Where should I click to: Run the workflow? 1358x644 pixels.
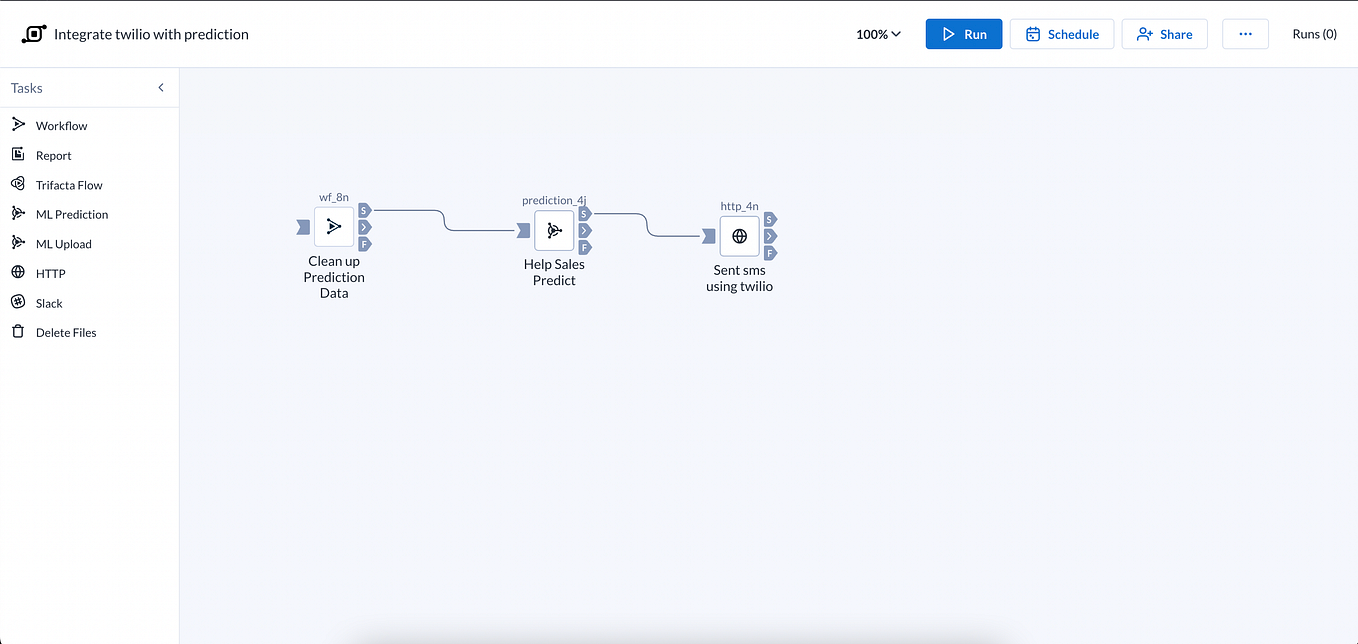(x=963, y=33)
